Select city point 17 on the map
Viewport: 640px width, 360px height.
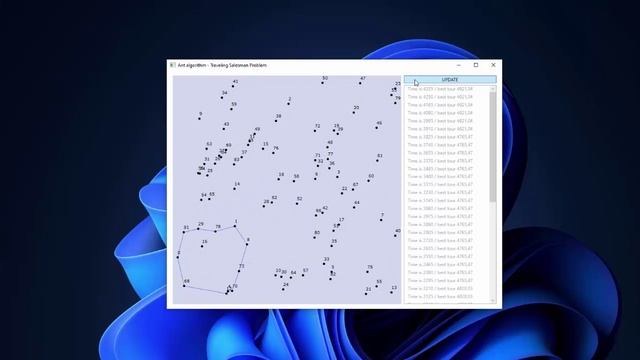(339, 224)
